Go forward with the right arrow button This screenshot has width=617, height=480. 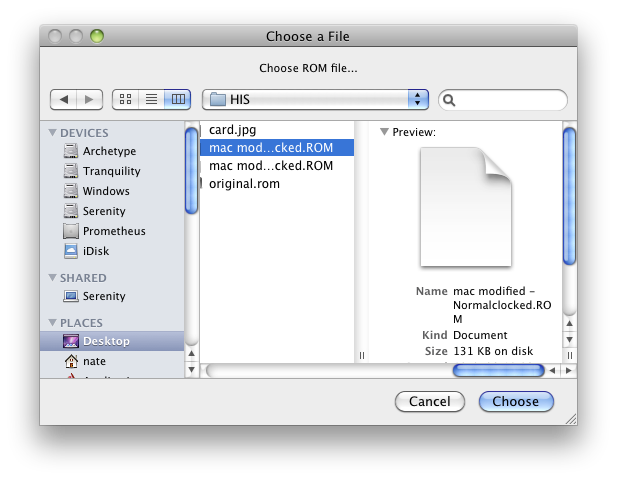90,99
